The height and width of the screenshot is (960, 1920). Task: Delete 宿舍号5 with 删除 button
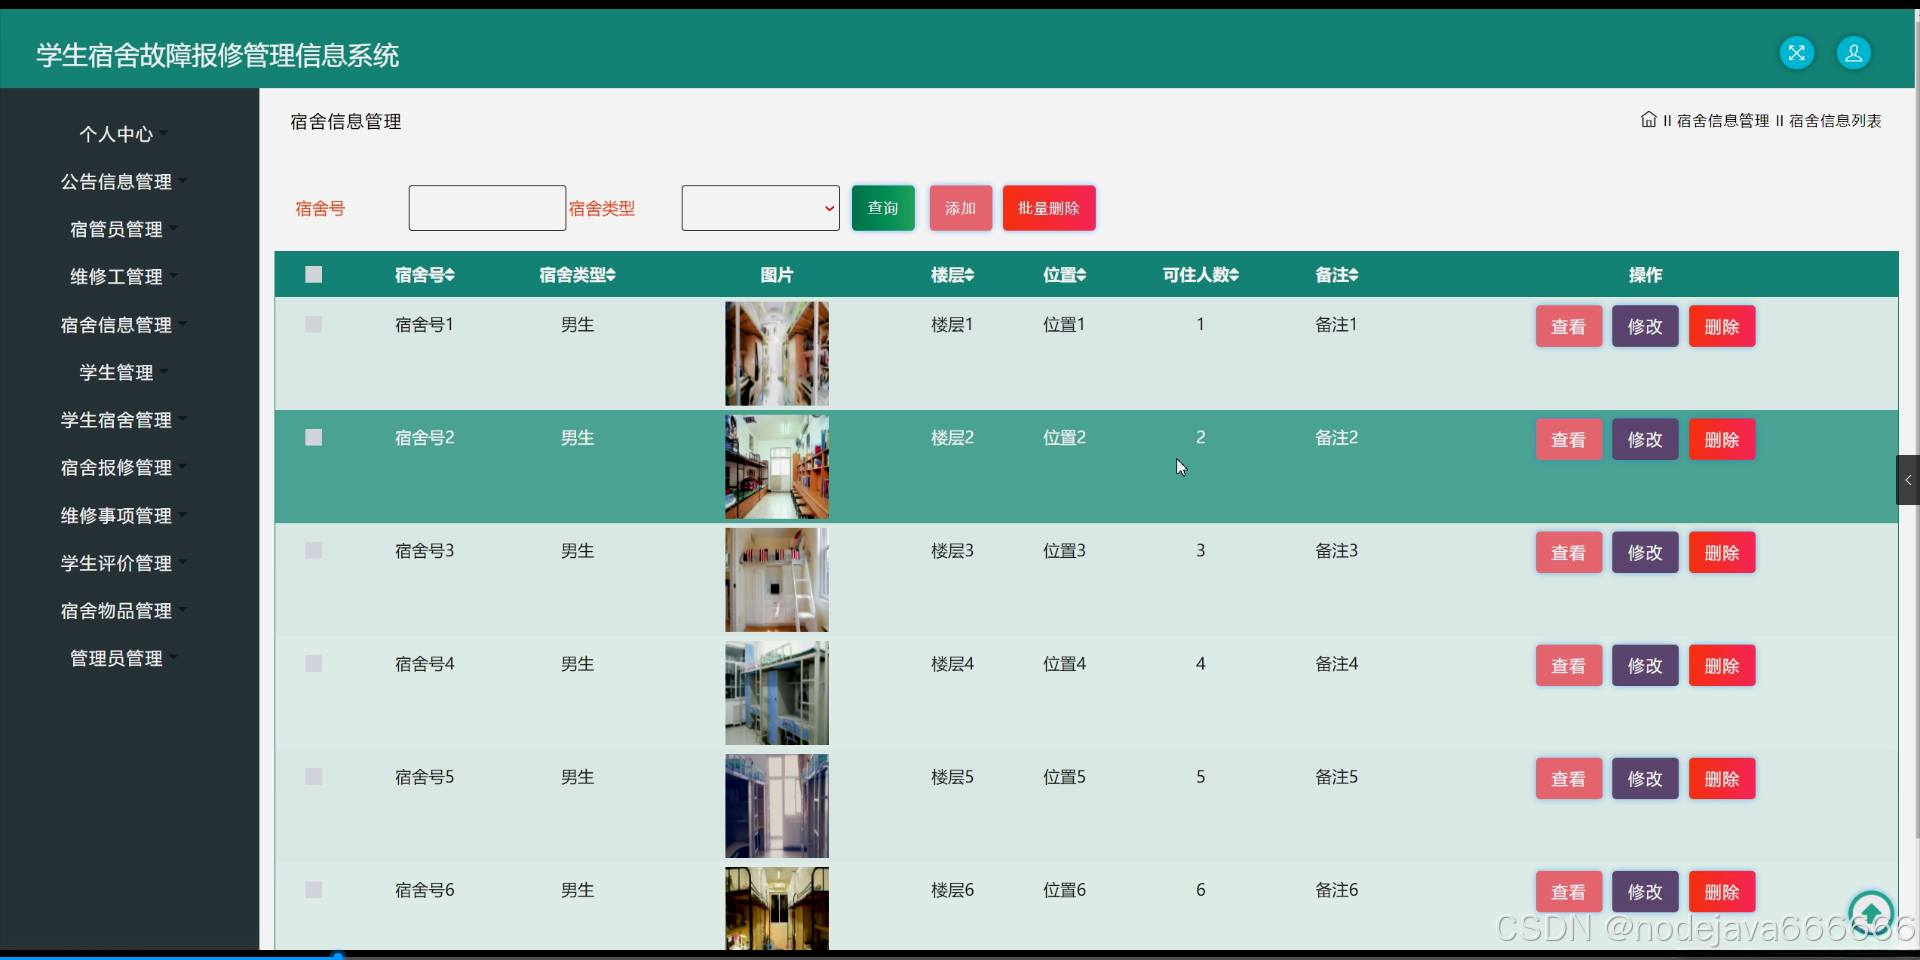tap(1722, 778)
